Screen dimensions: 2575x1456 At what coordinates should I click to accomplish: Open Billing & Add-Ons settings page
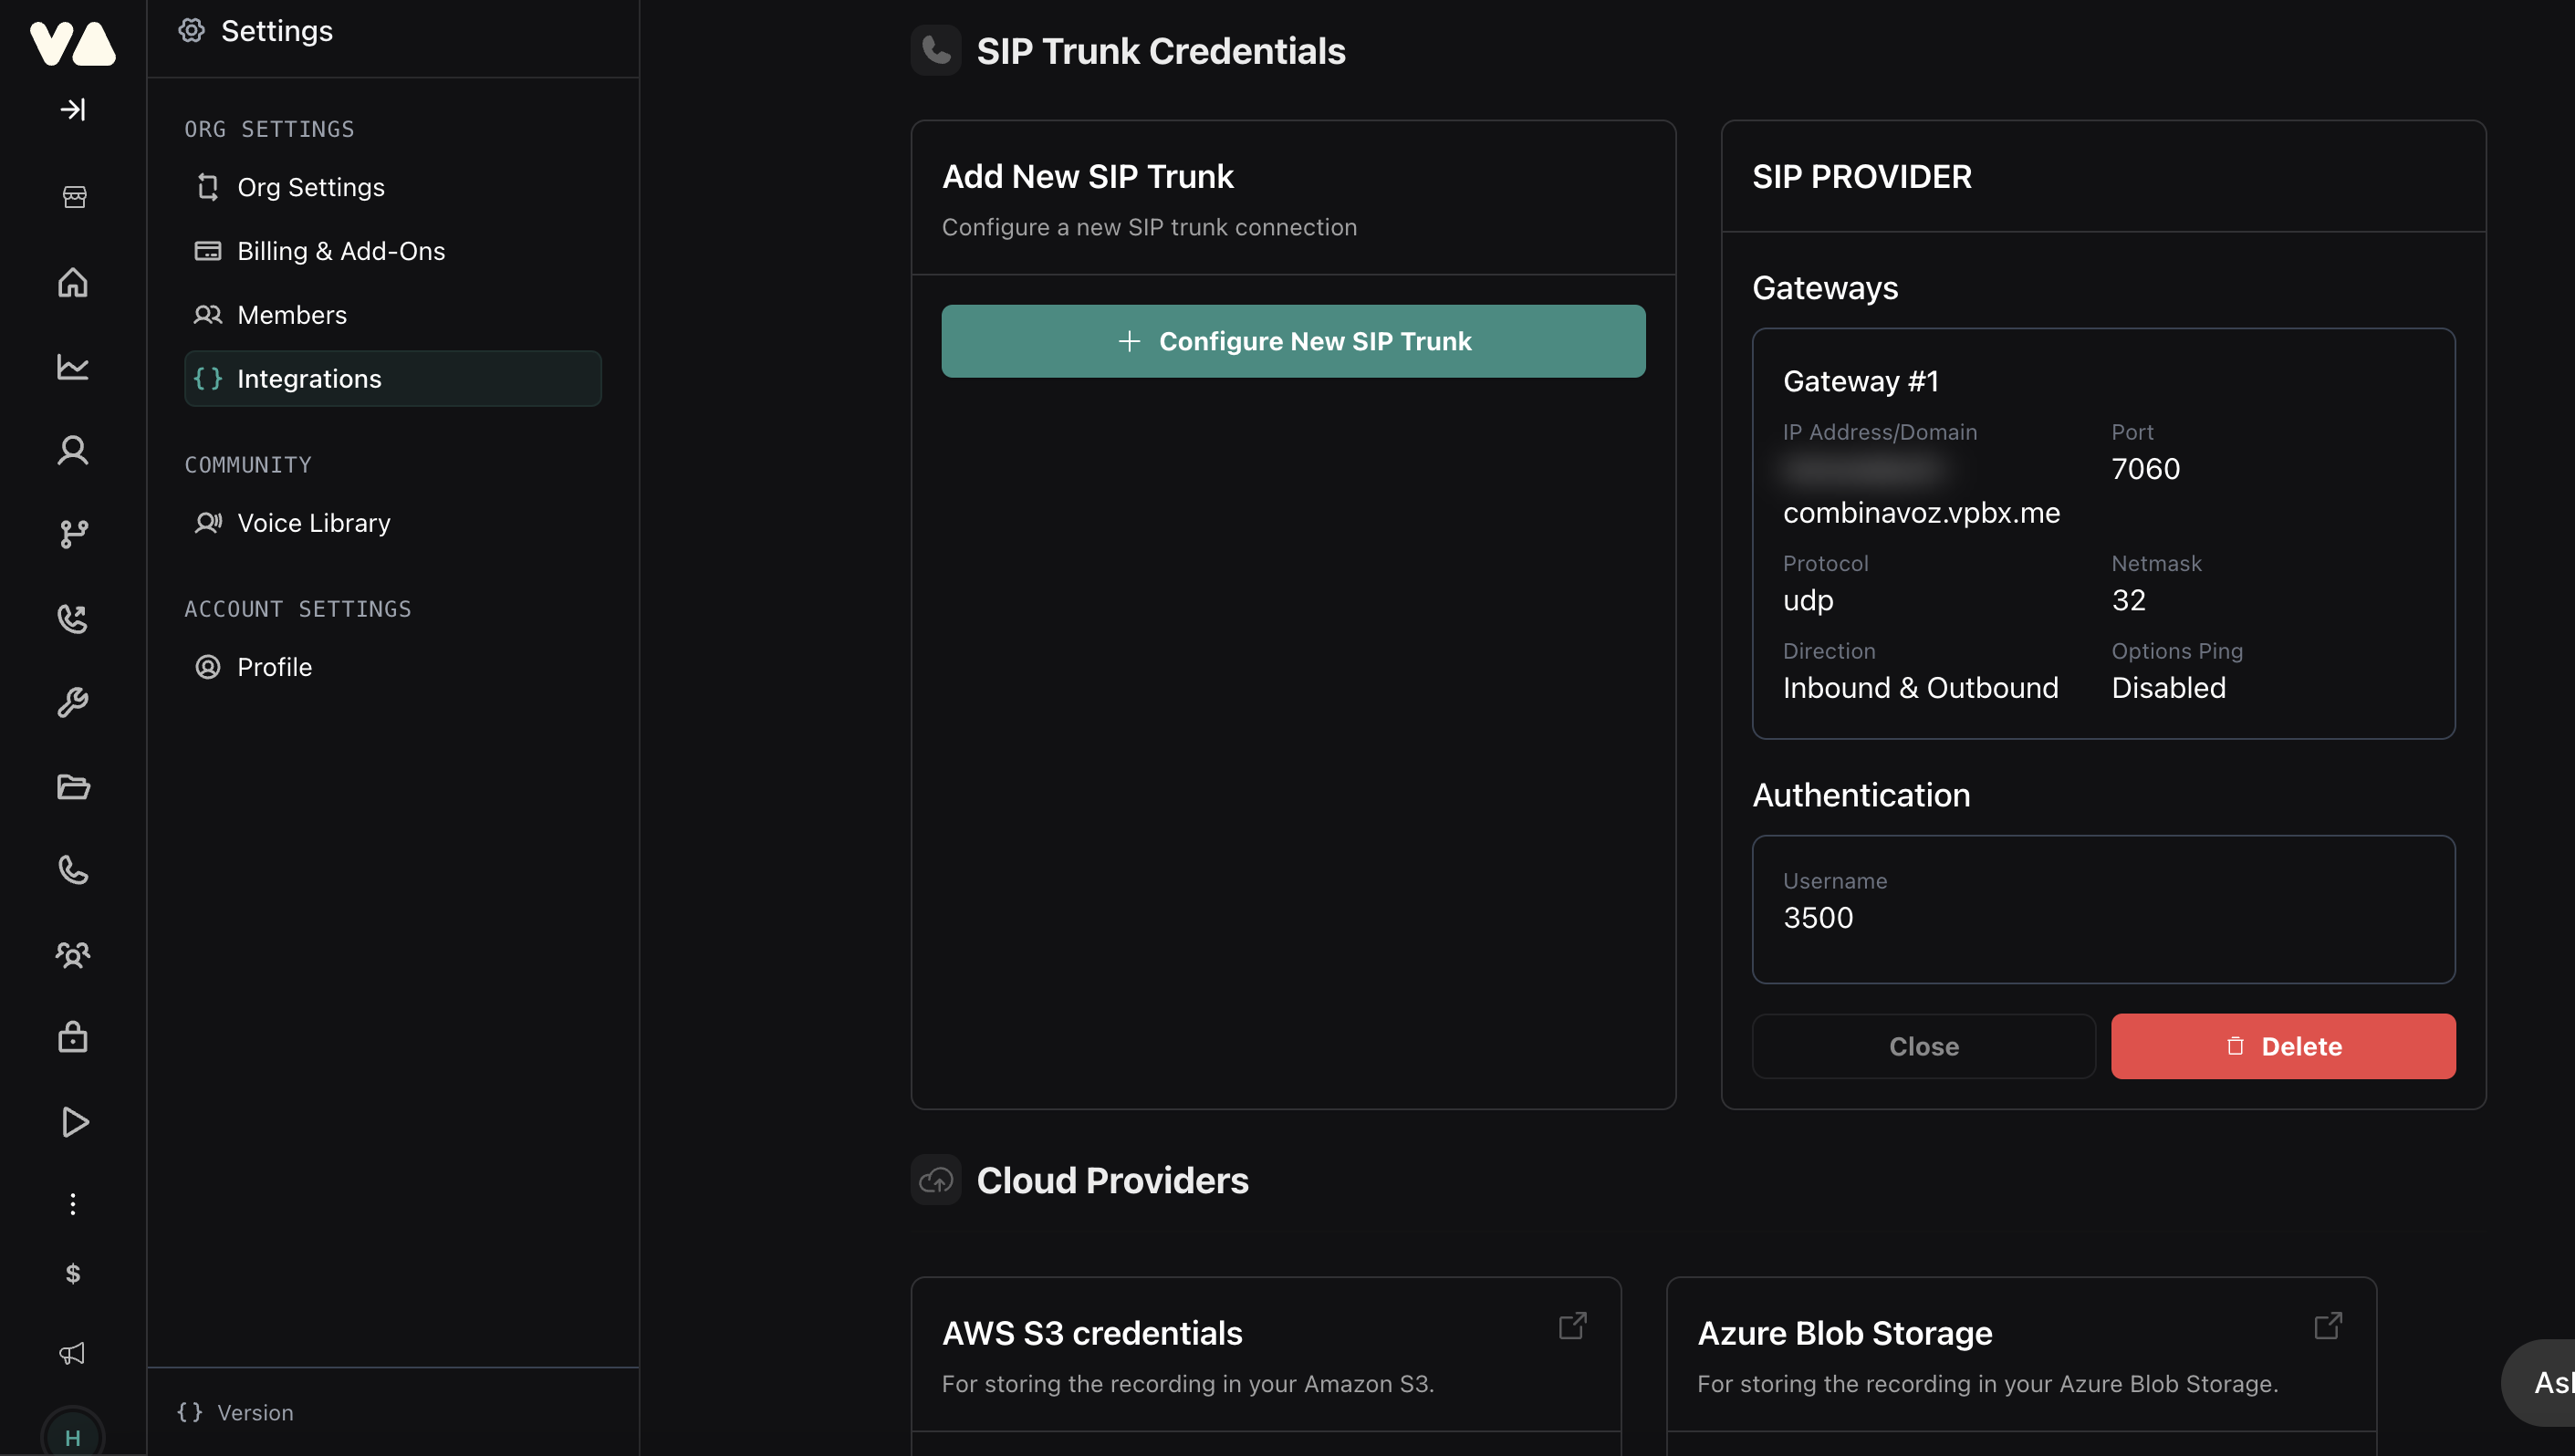coord(340,251)
